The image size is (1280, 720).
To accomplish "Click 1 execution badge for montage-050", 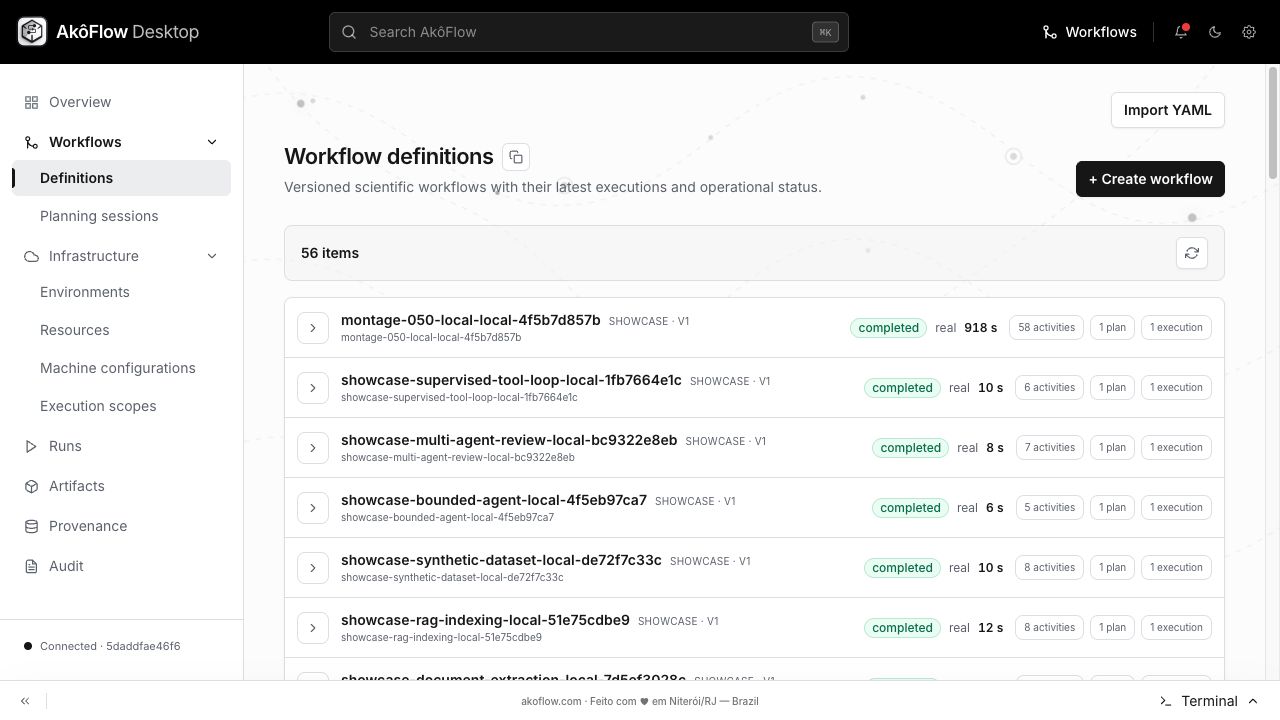I will pos(1176,328).
